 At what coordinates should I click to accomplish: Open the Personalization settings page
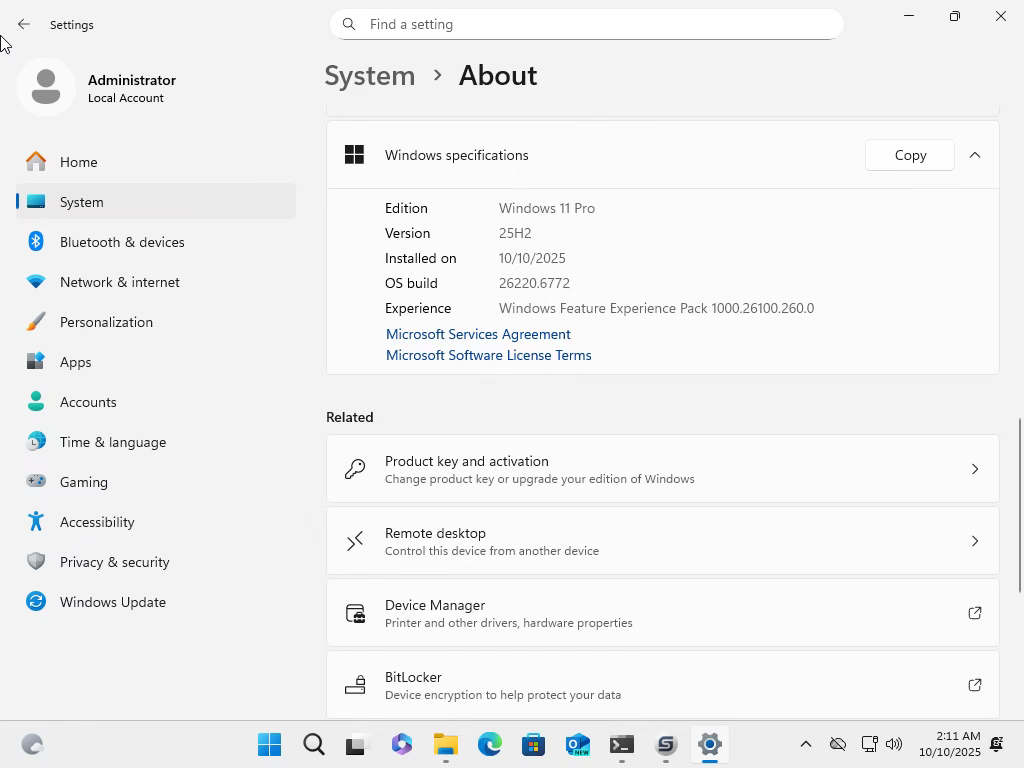(106, 322)
